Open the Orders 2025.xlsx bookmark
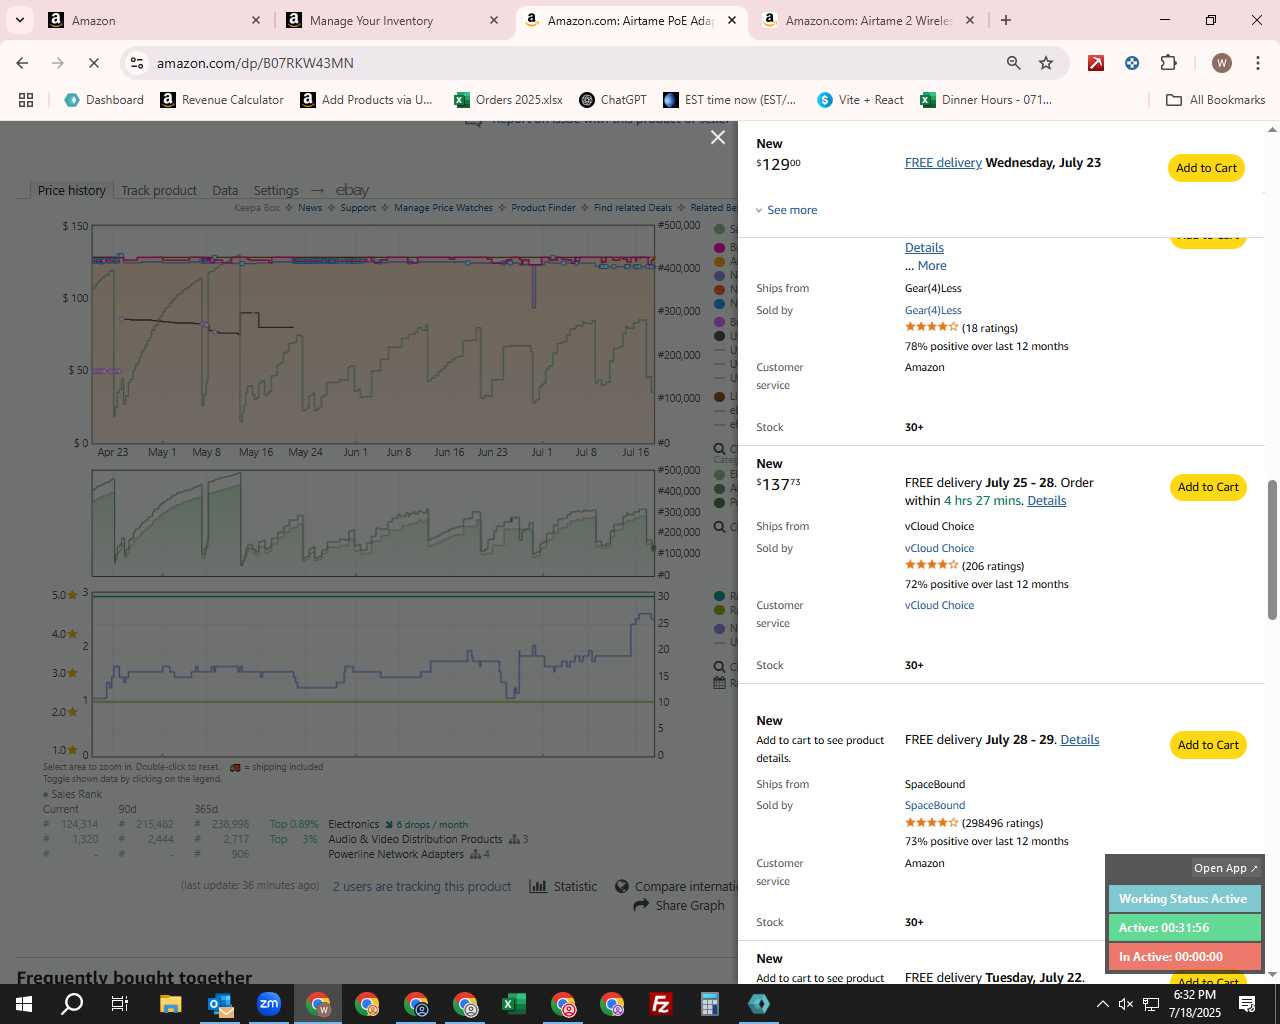The width and height of the screenshot is (1280, 1024). (x=508, y=100)
